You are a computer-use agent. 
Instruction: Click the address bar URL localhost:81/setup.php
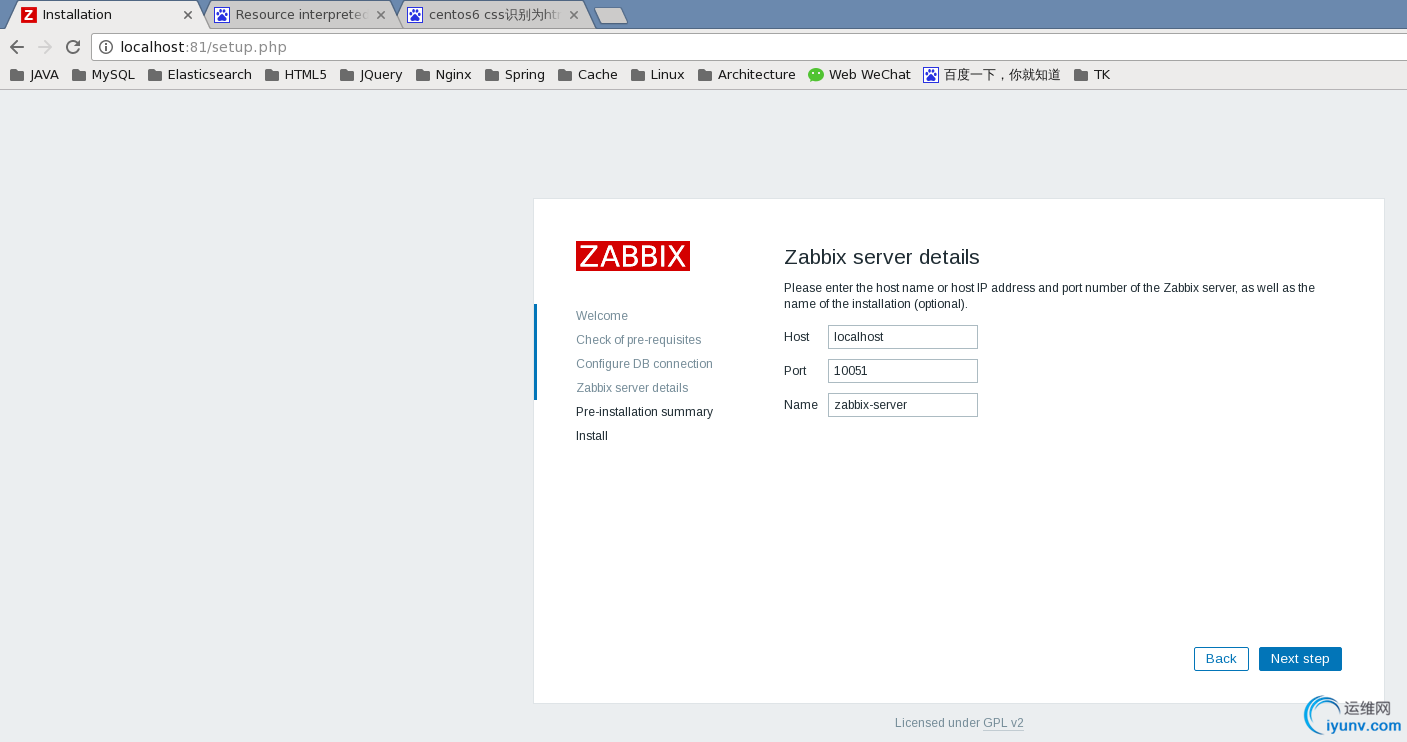(x=203, y=47)
